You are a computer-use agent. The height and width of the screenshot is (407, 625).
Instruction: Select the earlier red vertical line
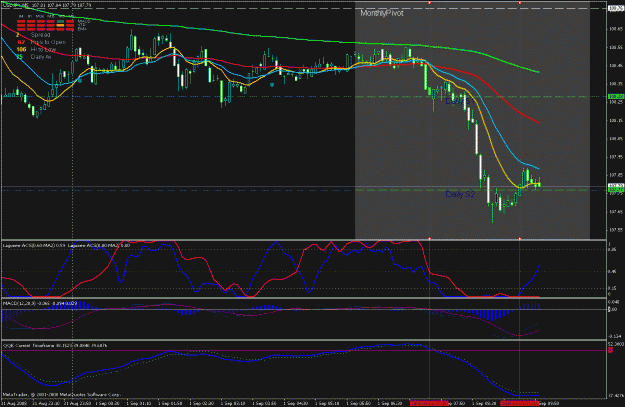(429, 120)
